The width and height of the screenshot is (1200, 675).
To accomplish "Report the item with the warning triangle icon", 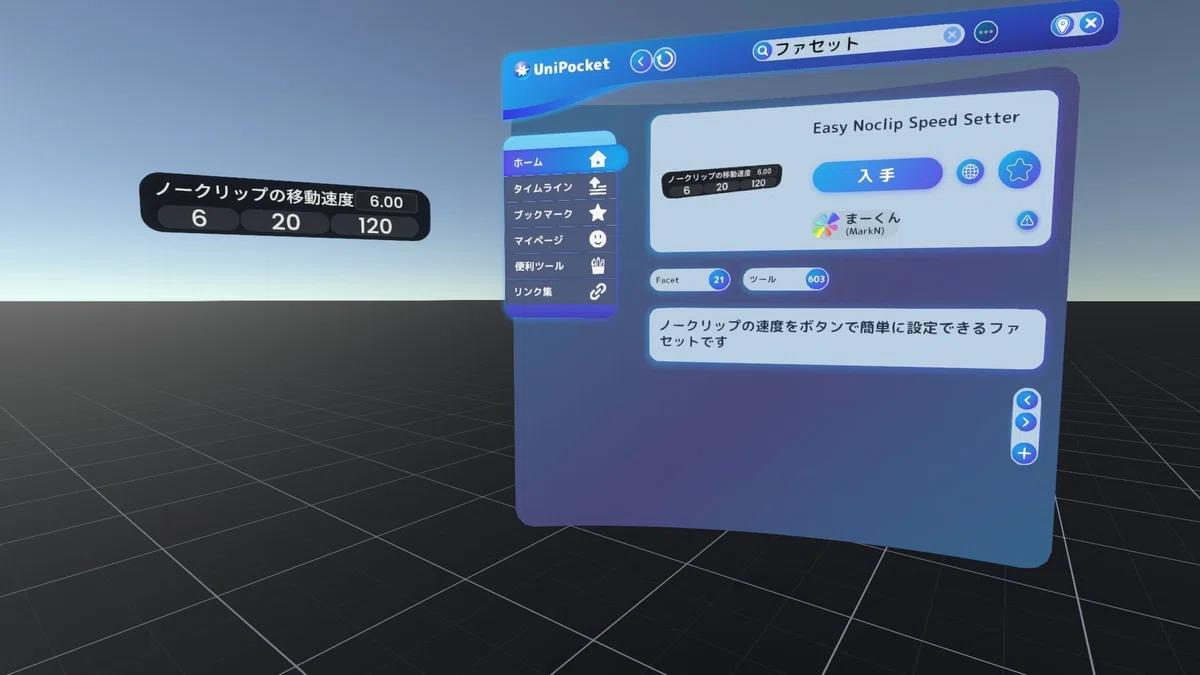I will [x=1027, y=221].
